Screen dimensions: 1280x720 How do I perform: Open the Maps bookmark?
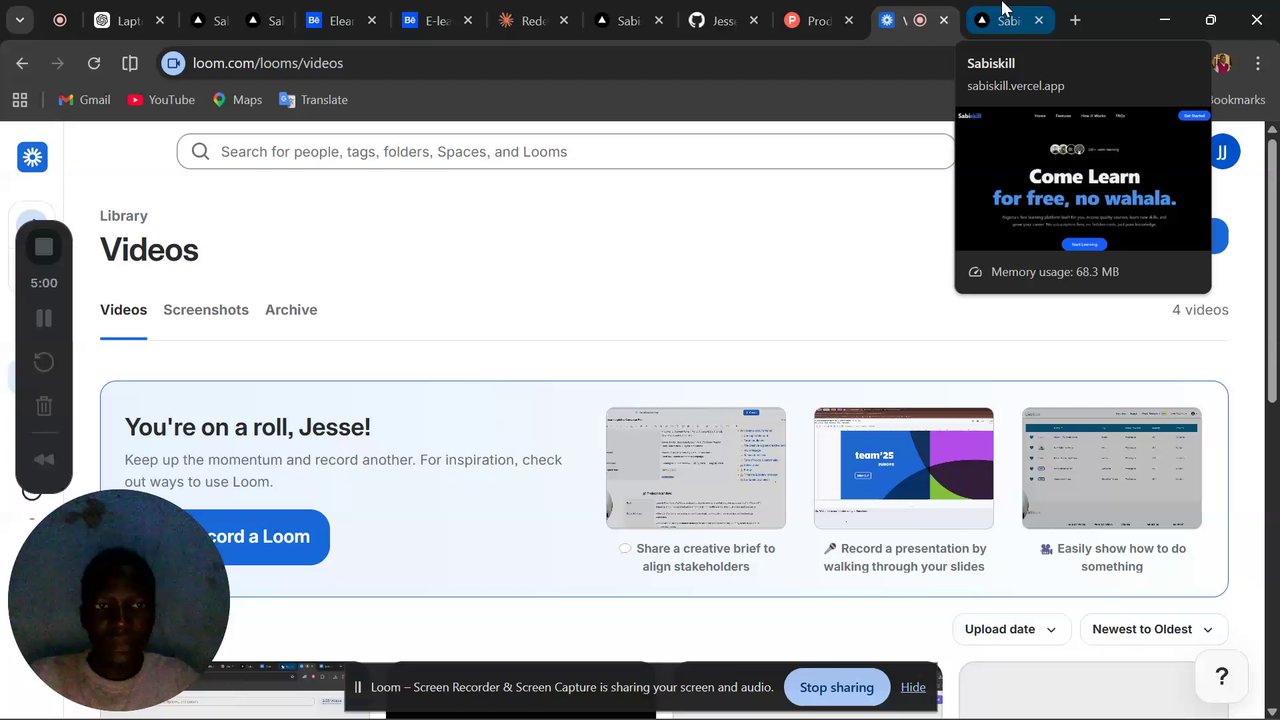tap(237, 100)
